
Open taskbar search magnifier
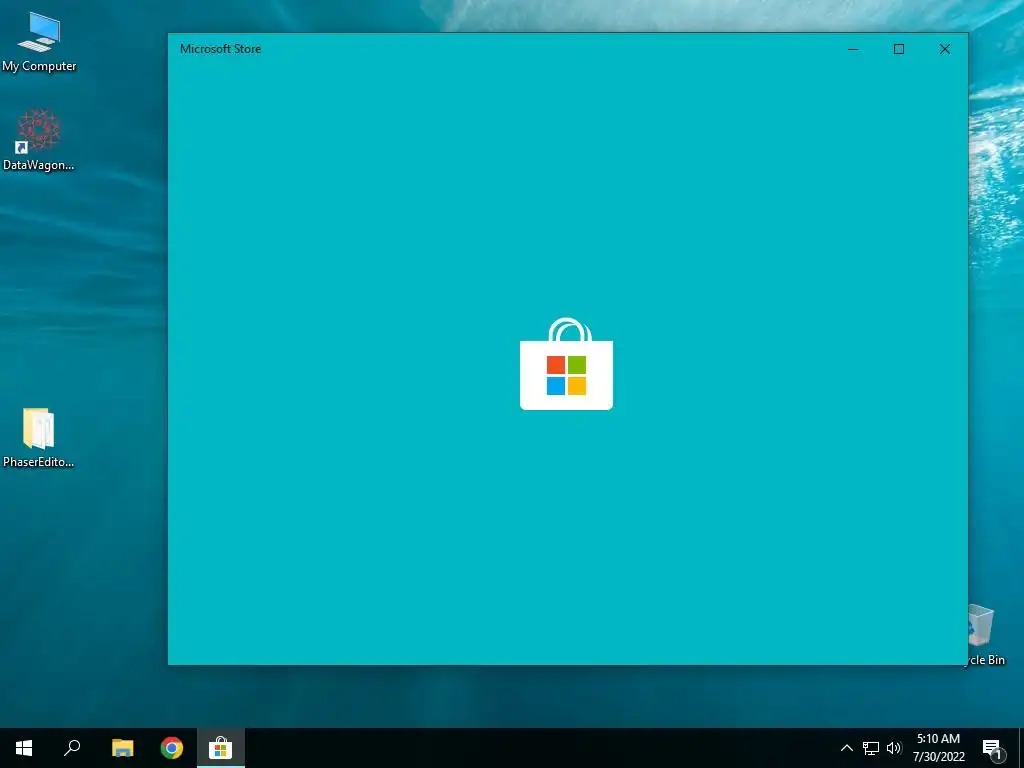point(72,748)
